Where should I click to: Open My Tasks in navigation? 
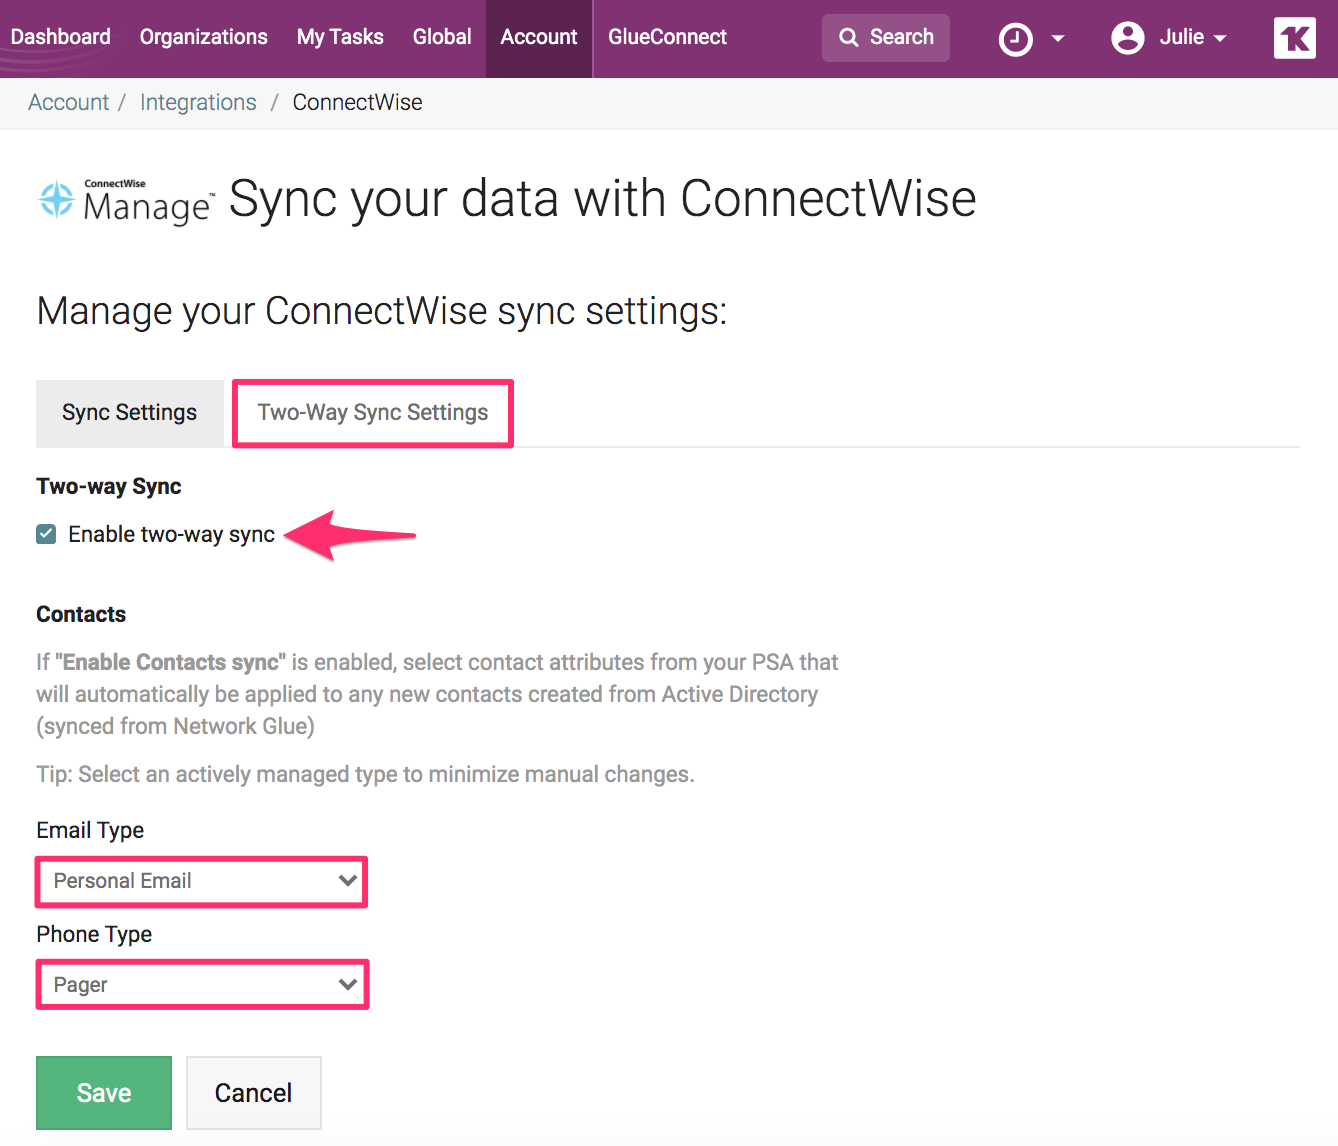pyautogui.click(x=340, y=37)
